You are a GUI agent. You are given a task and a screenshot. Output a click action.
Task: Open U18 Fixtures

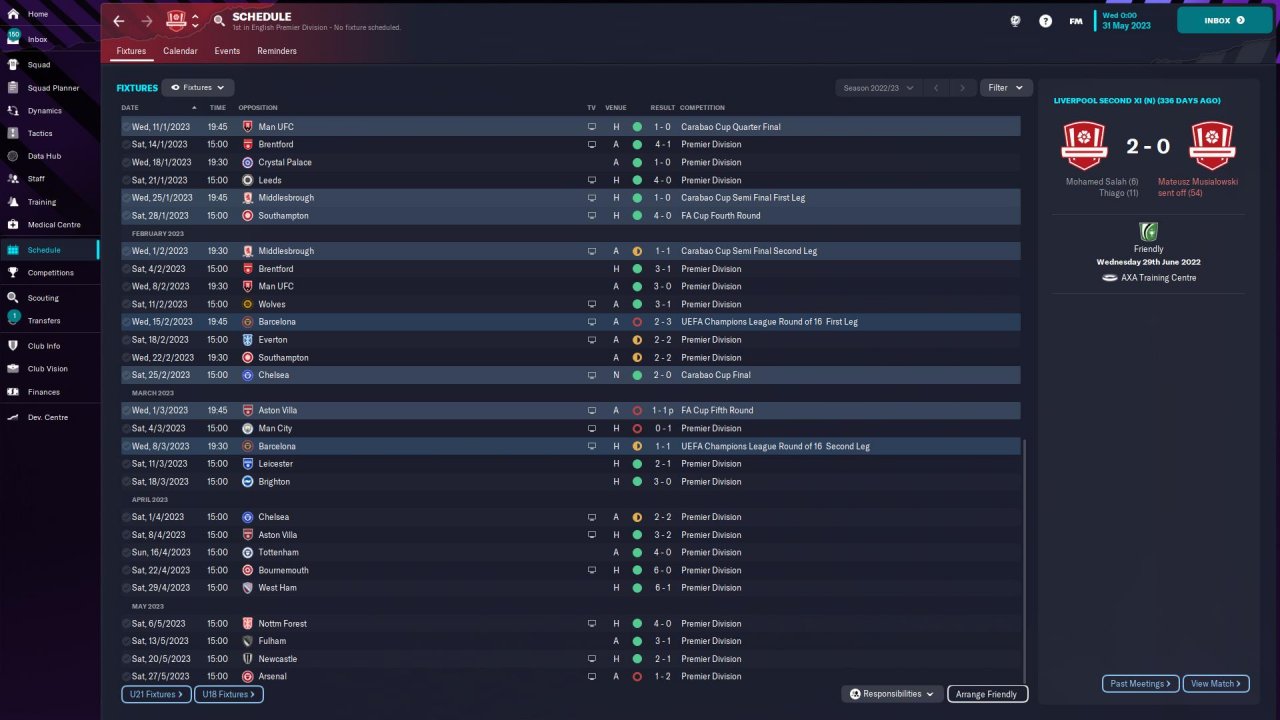coord(227,694)
